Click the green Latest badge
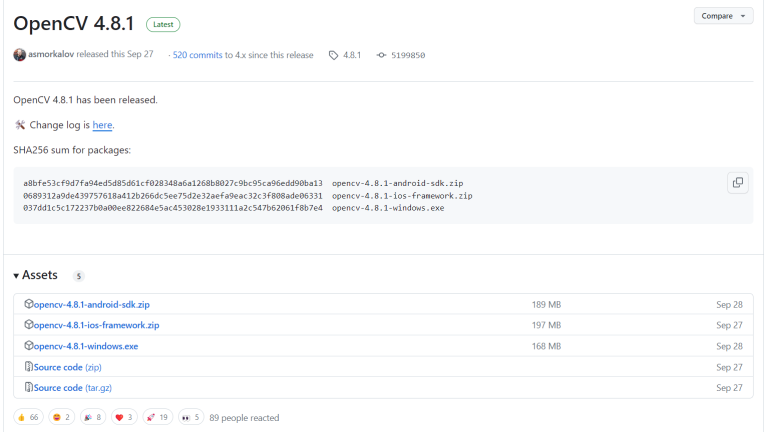This screenshot has height=432, width=773. pyautogui.click(x=163, y=24)
